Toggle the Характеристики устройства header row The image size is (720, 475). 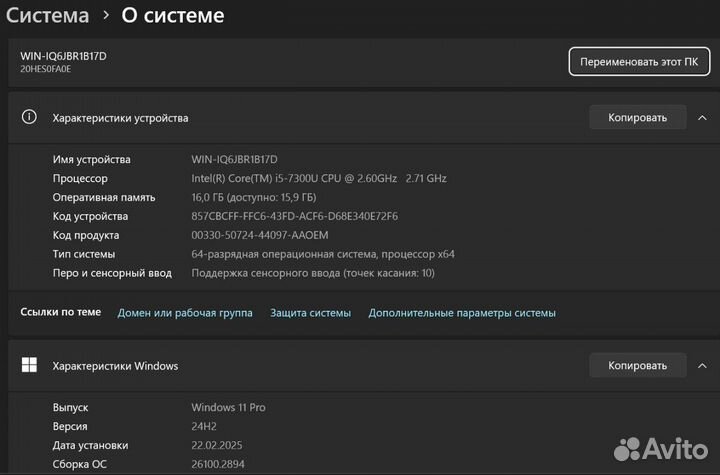[x=300, y=117]
